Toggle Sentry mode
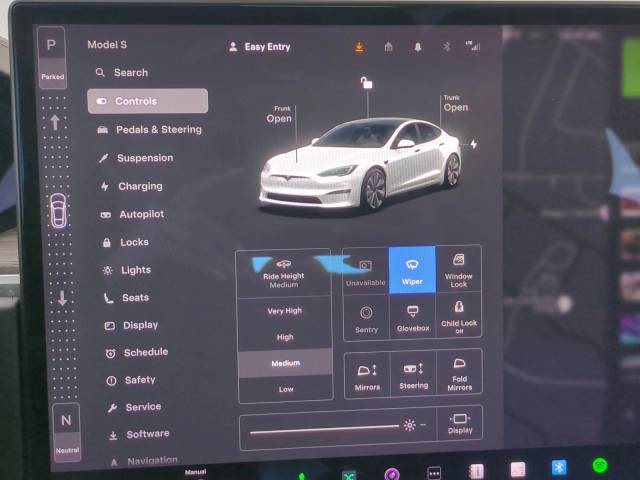Image resolution: width=640 pixels, height=480 pixels. pyautogui.click(x=366, y=319)
